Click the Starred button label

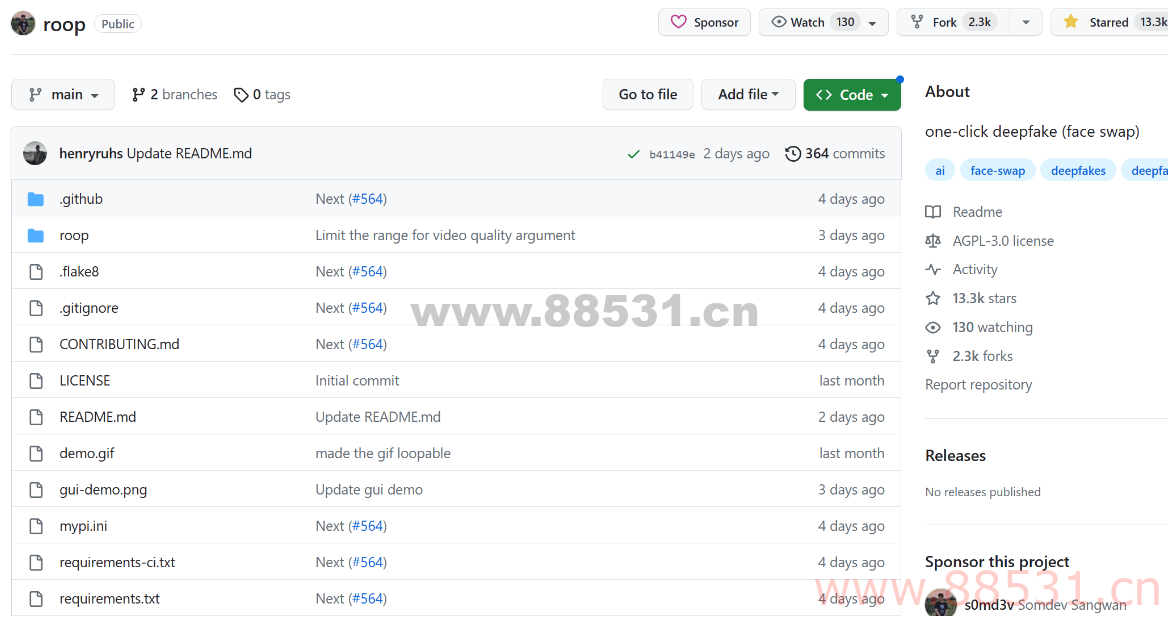coord(1108,22)
